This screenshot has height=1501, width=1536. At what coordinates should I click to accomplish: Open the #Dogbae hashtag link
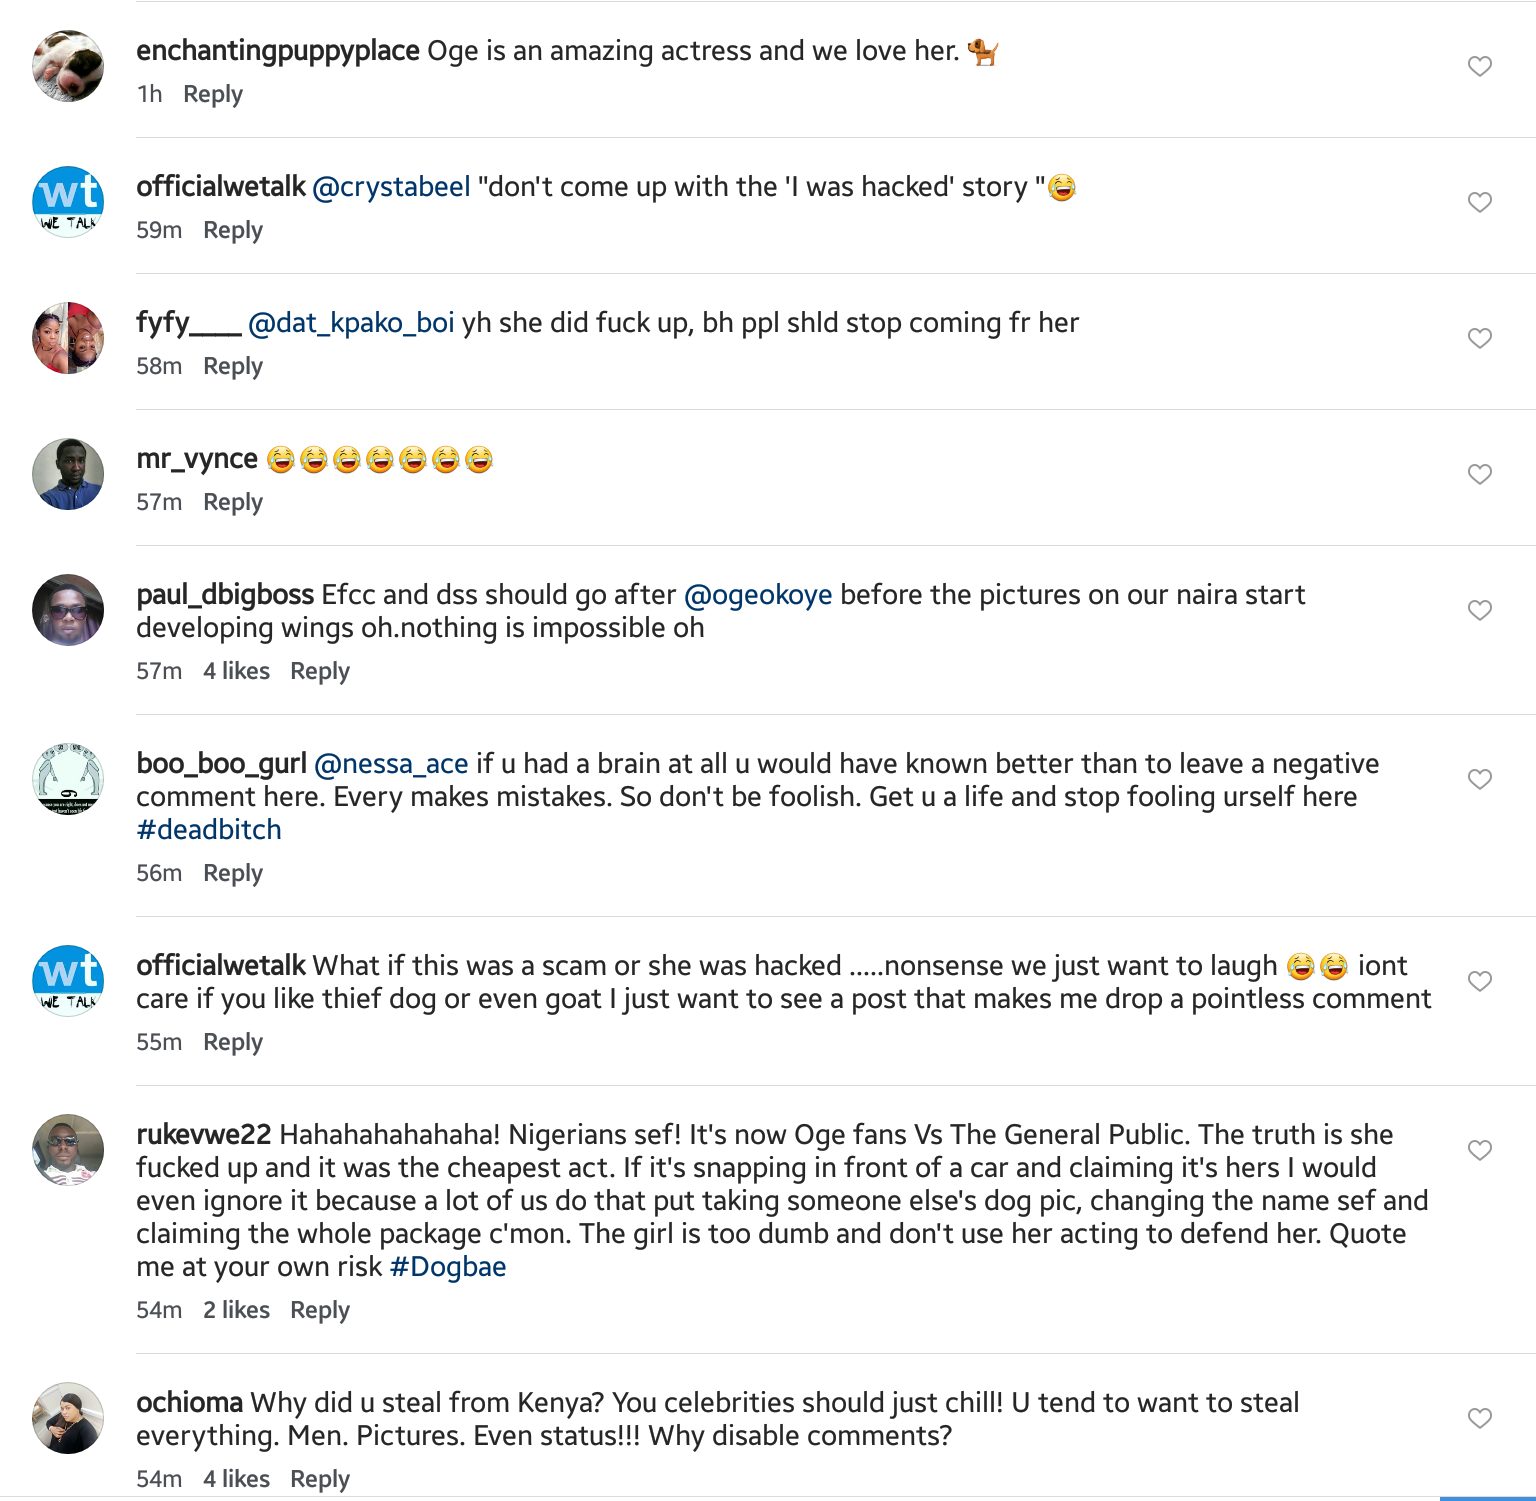click(x=448, y=1267)
